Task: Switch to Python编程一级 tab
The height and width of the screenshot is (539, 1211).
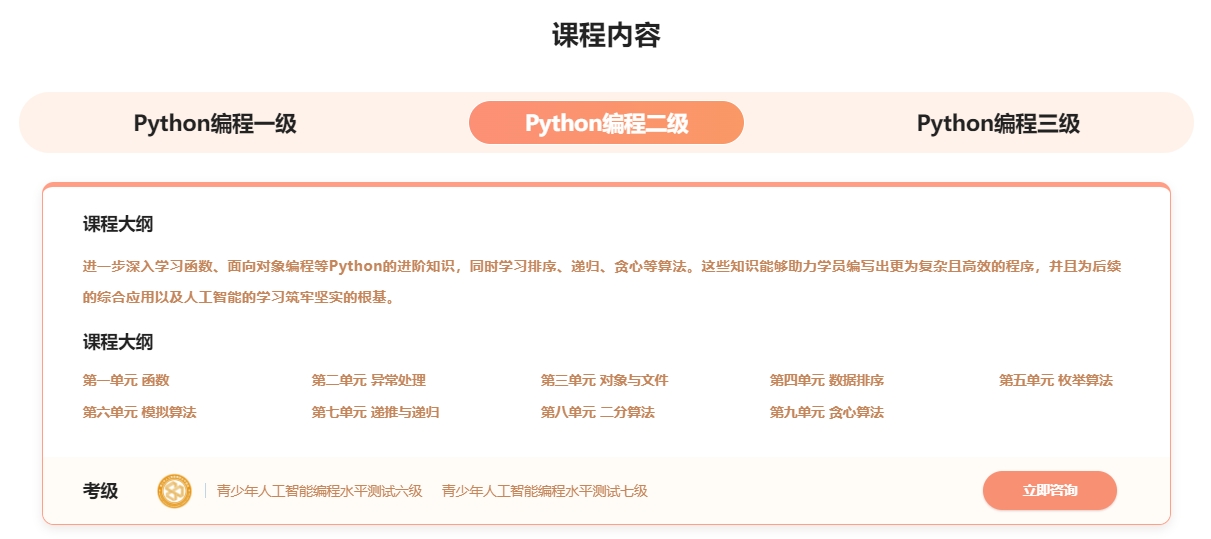Action: click(215, 123)
